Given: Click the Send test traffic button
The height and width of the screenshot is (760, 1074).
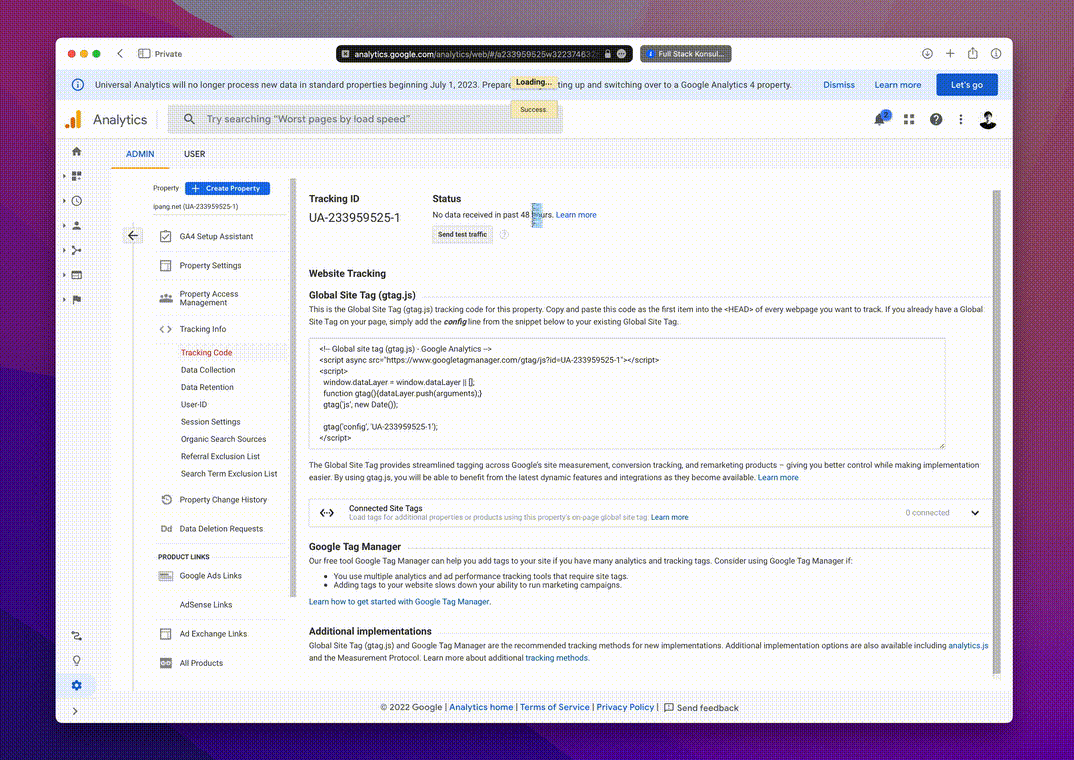Looking at the screenshot, I should [463, 234].
